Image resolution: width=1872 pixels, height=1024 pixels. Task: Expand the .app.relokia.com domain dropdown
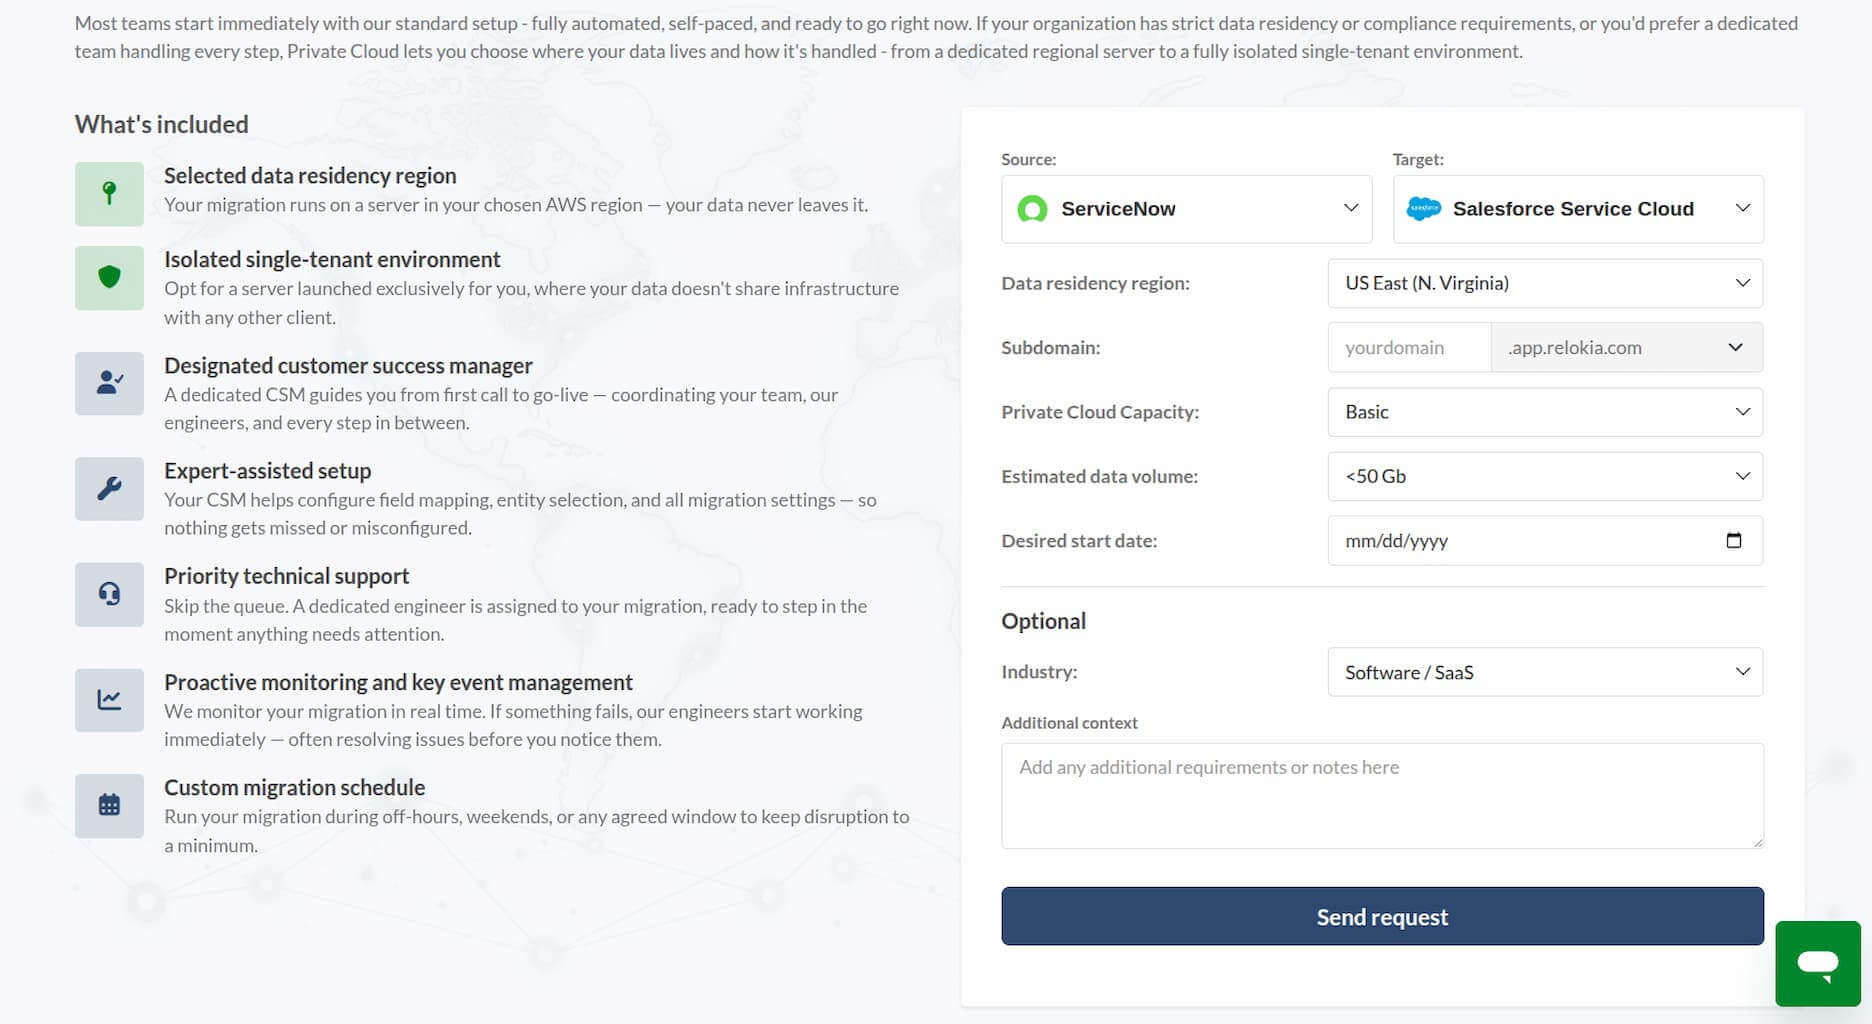1627,348
